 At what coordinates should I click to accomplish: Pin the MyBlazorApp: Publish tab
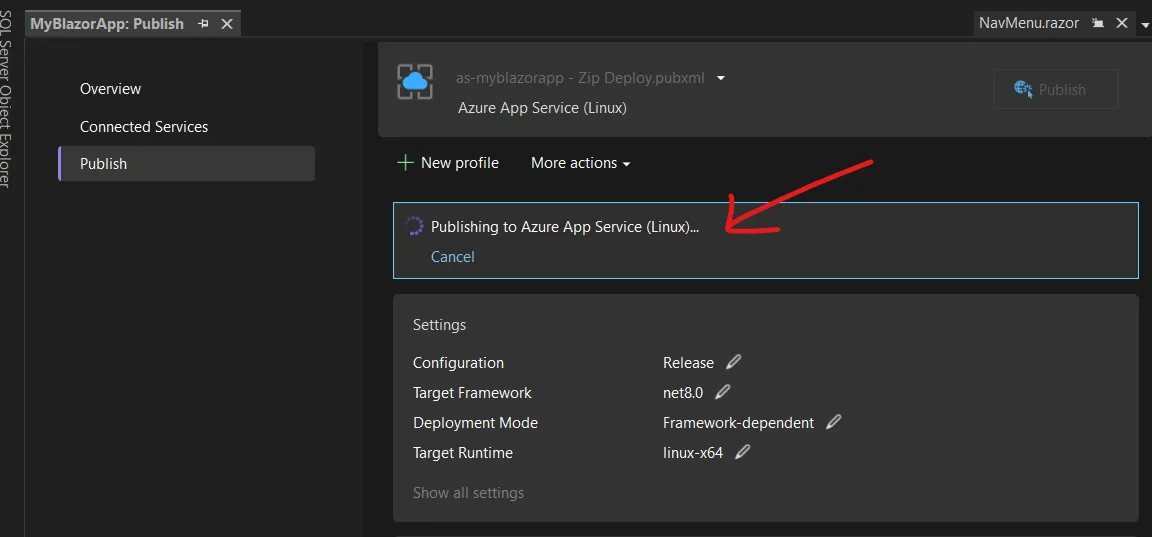tap(204, 24)
